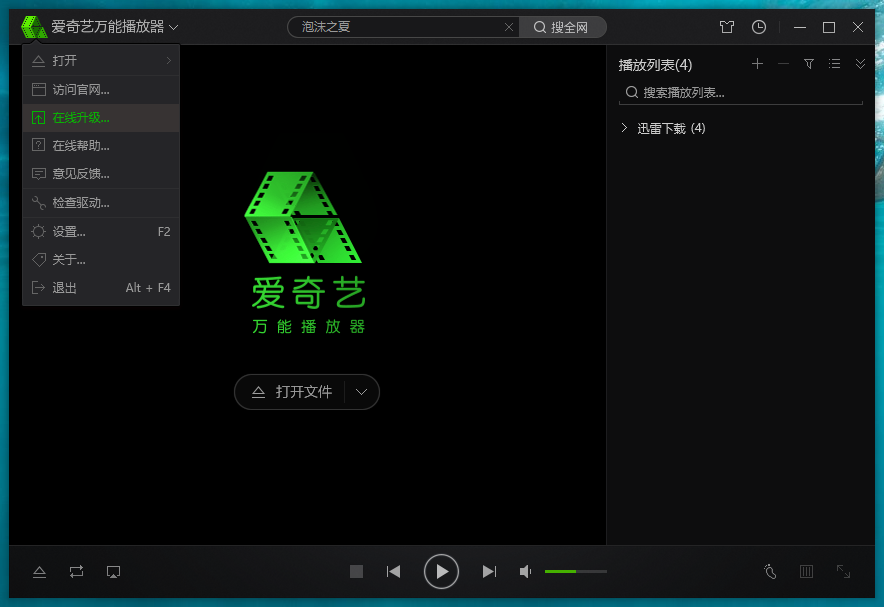Screen dimensions: 884x607
Task: Skip to the previous track
Action: tap(394, 571)
